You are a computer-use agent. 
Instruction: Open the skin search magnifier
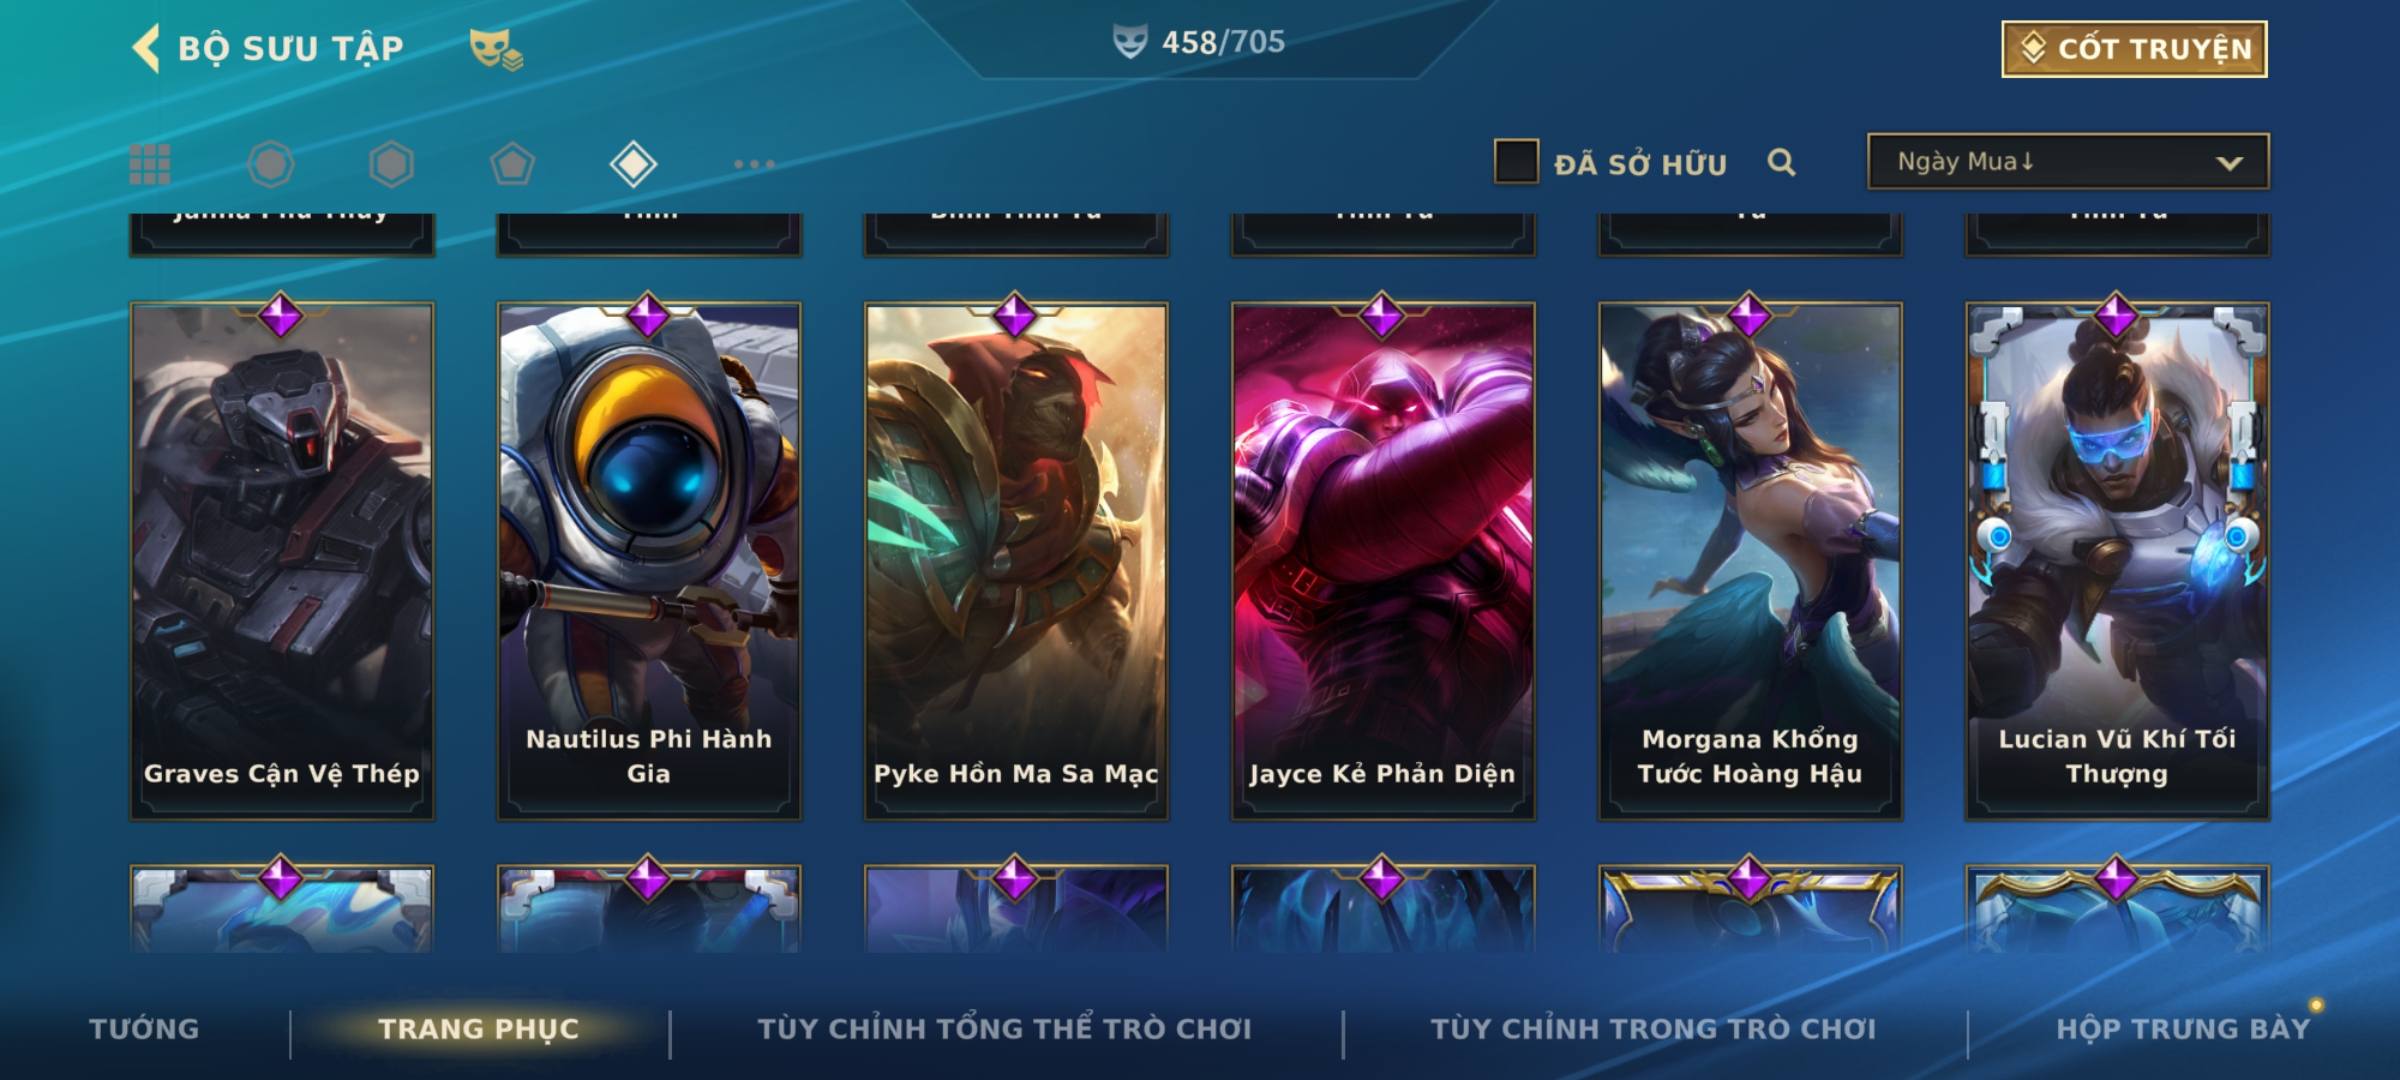pyautogui.click(x=1781, y=162)
